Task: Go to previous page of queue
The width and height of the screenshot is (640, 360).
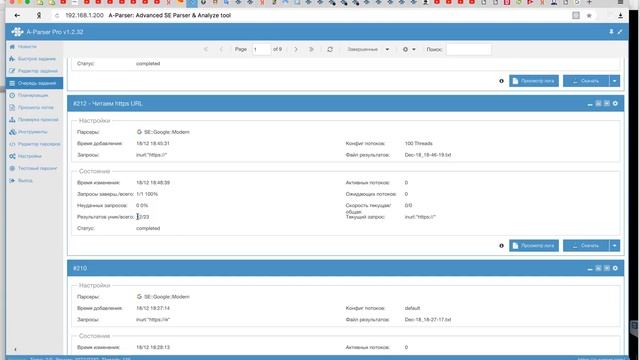Action: [x=221, y=49]
